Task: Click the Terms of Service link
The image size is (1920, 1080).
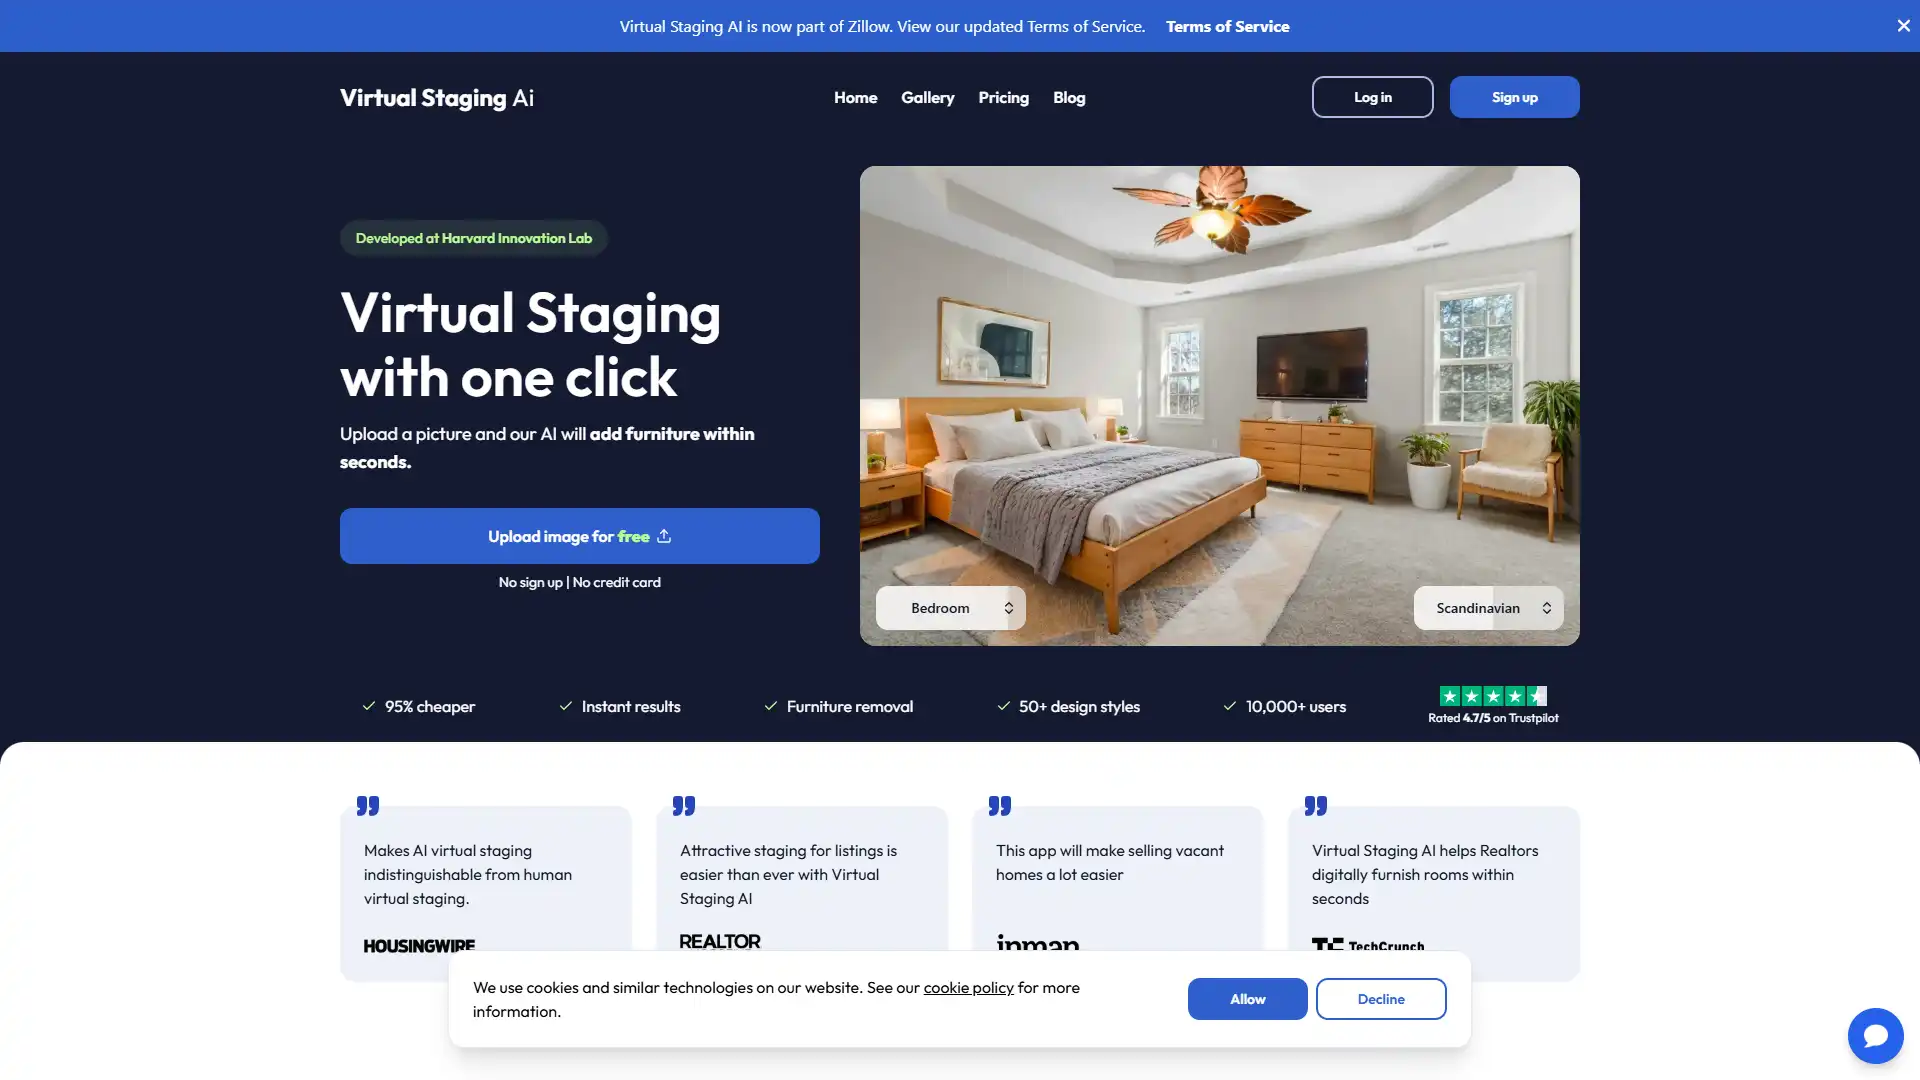Action: click(1226, 25)
